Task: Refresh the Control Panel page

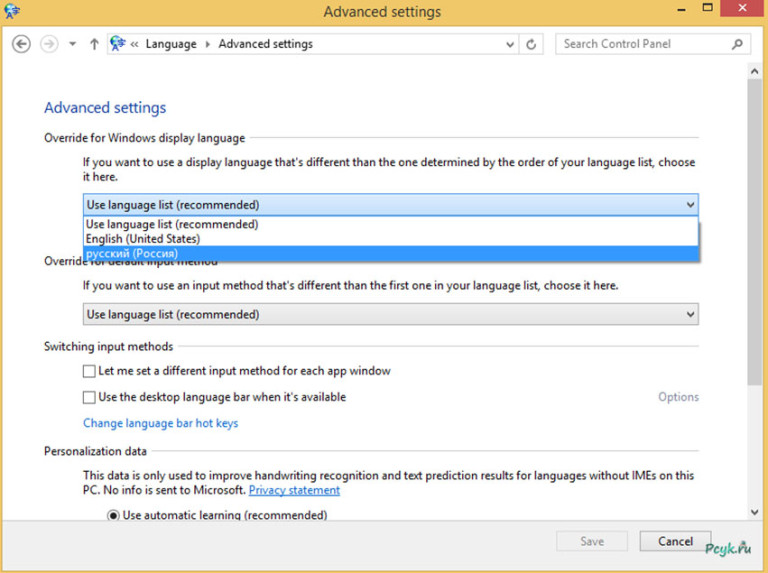Action: point(531,44)
